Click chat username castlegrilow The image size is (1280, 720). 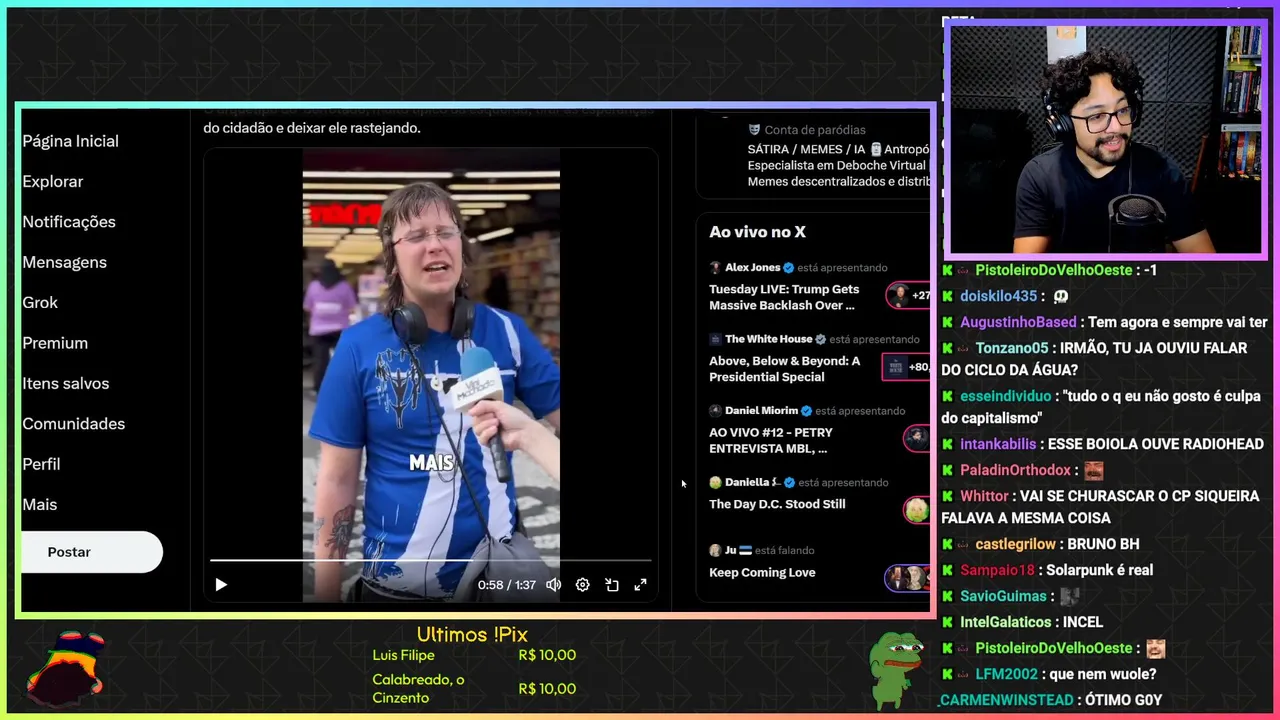coord(1015,544)
